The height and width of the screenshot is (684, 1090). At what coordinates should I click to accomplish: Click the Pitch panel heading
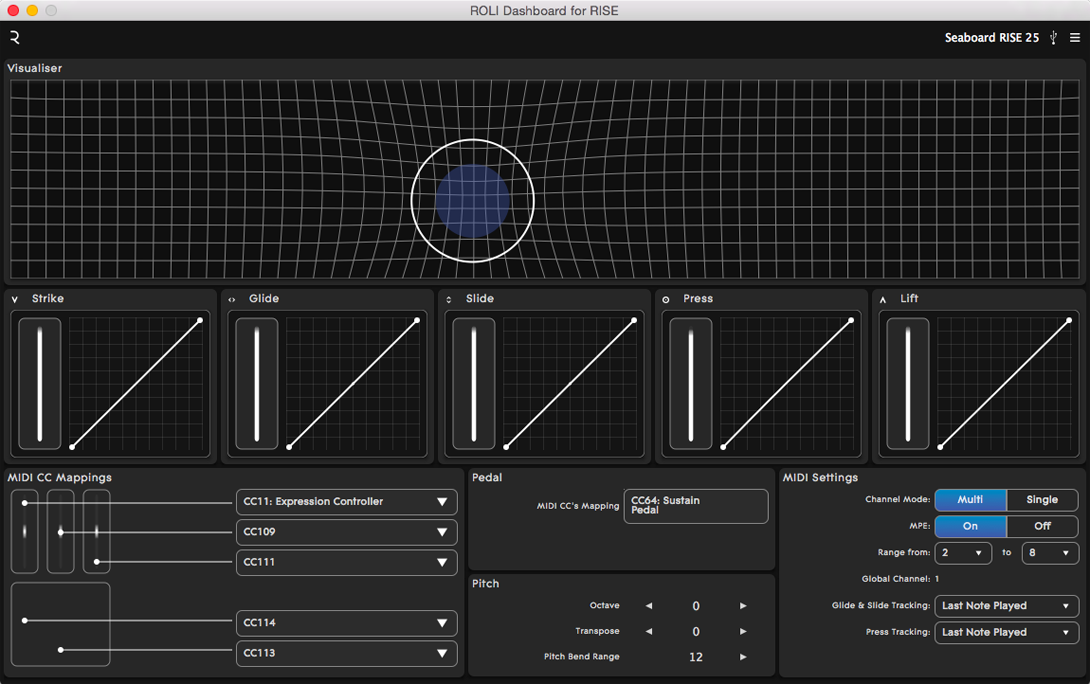tap(485, 584)
